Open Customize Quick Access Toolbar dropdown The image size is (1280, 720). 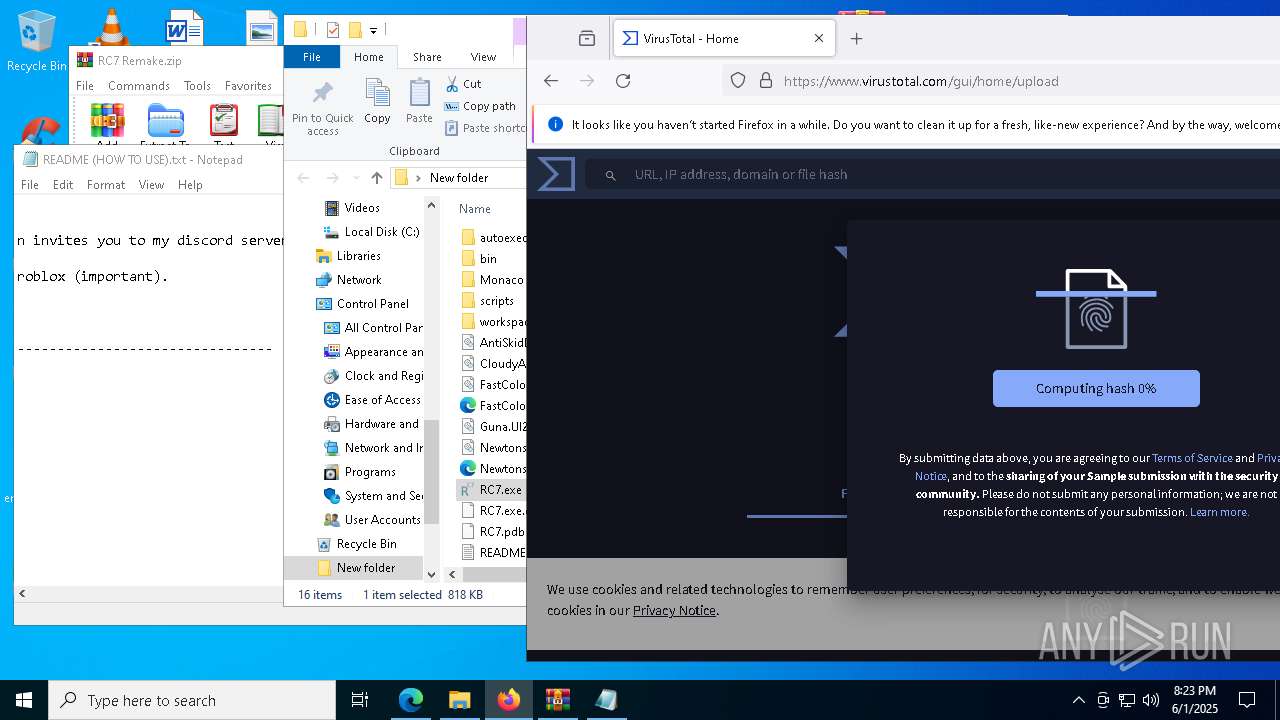click(374, 31)
